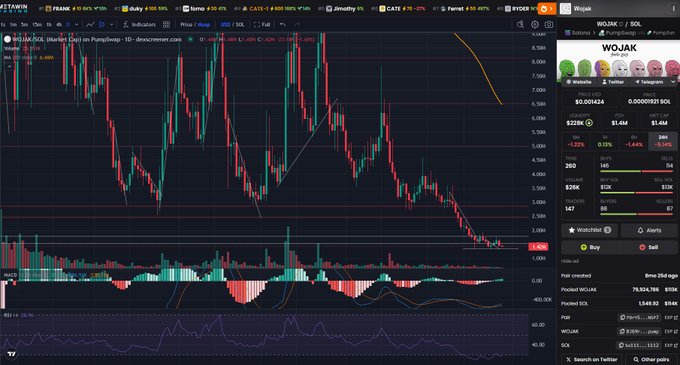Open the layout grid templates icon
The width and height of the screenshot is (680, 365).
coord(167,25)
